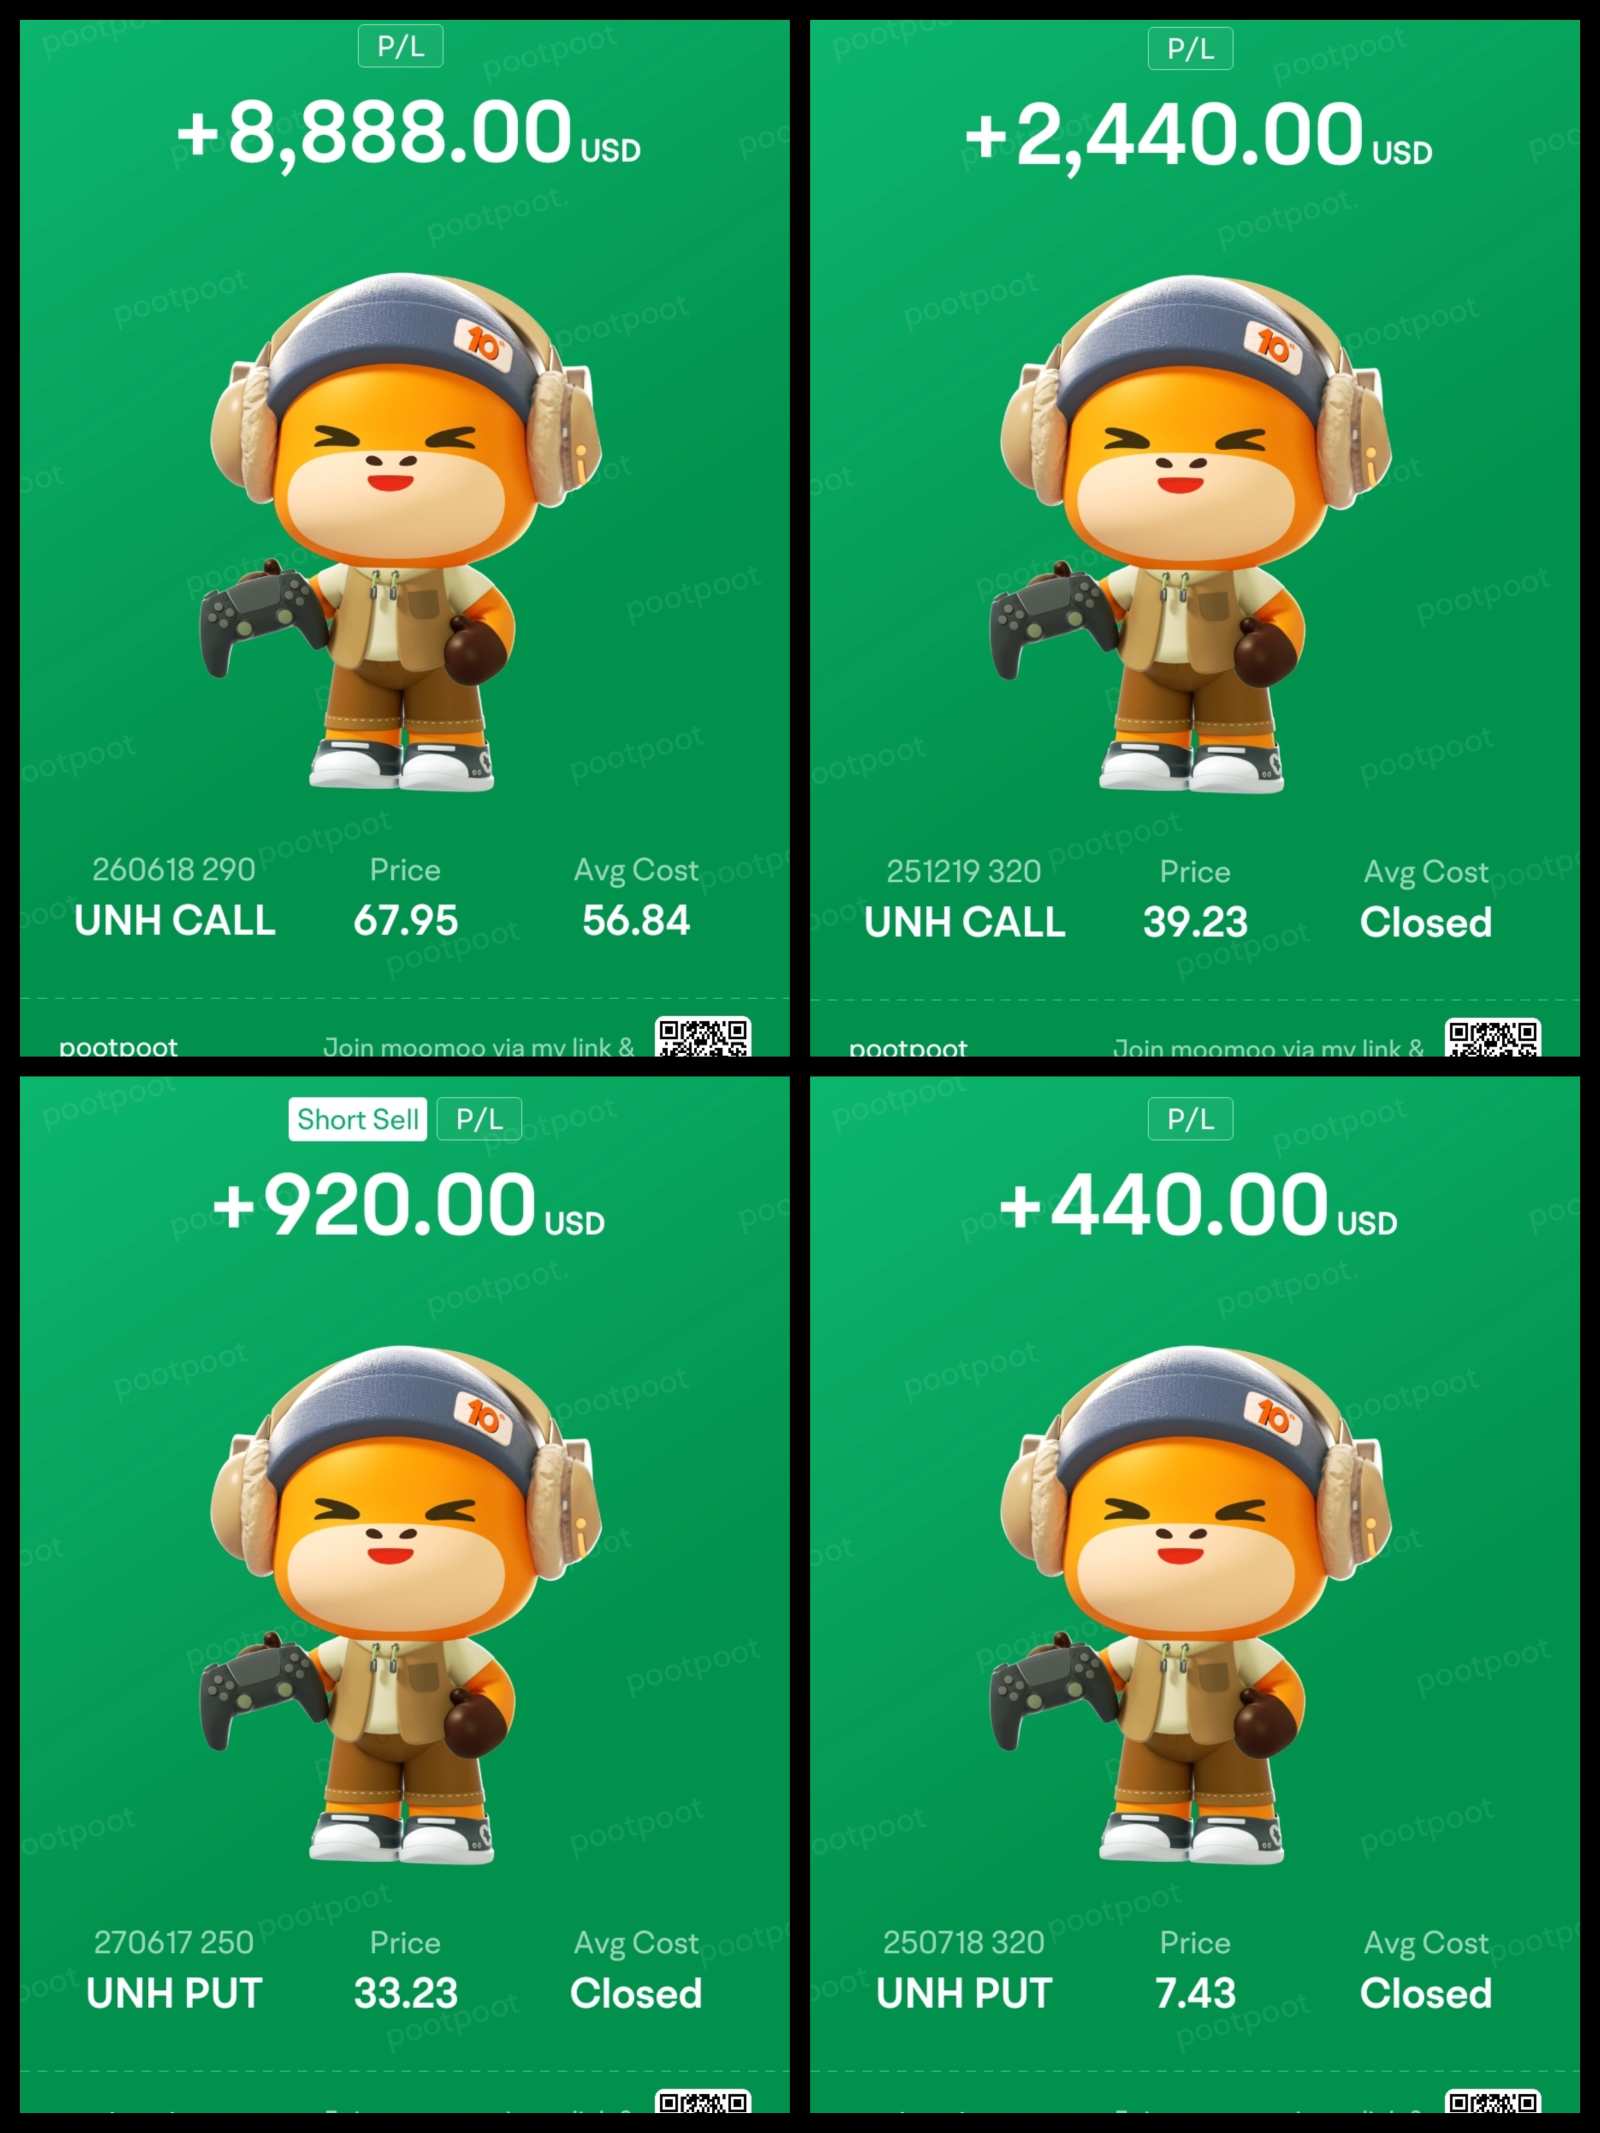1600x2133 pixels.
Task: Select the Short Sell tag
Action: pyautogui.click(x=358, y=1119)
